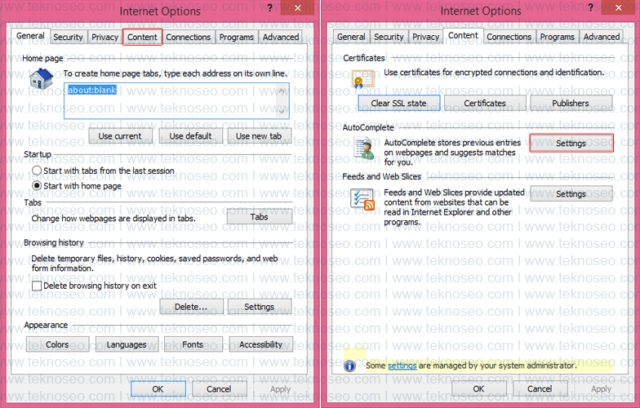The width and height of the screenshot is (640, 408).
Task: Switch to General tab in right window
Action: 351,37
